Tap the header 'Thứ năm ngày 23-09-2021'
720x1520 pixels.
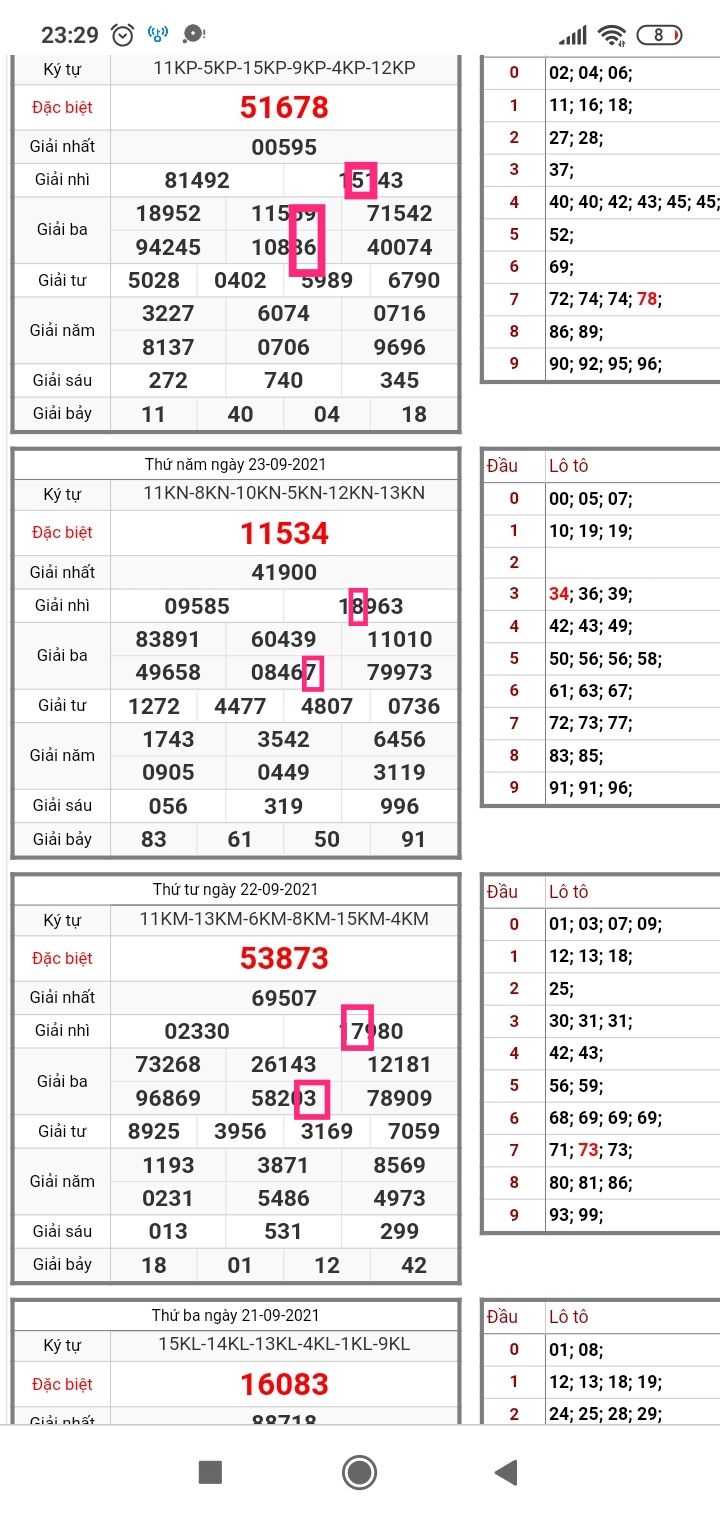[235, 465]
